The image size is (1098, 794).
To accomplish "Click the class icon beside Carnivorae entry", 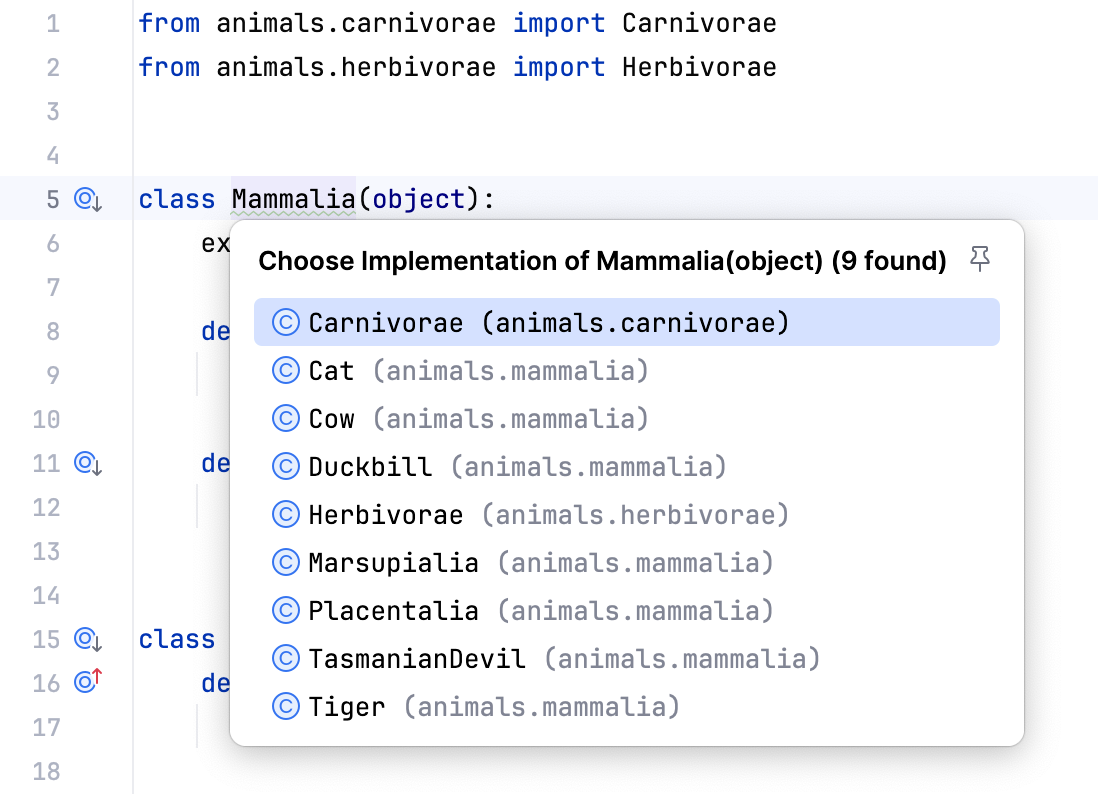I will tap(284, 322).
